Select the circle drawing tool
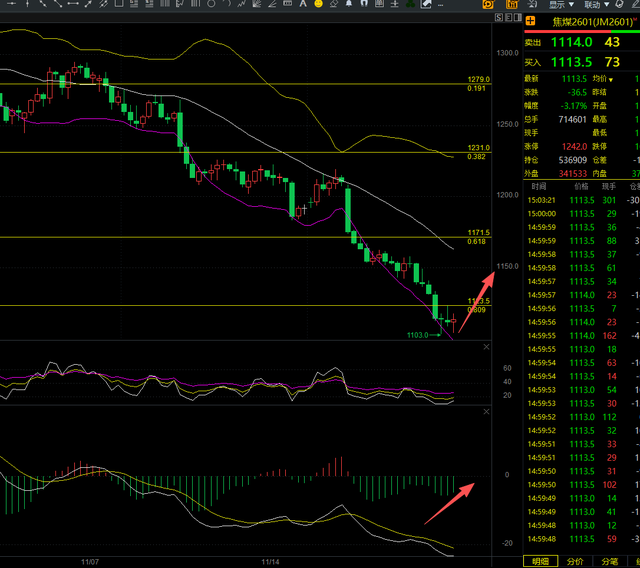 pyautogui.click(x=211, y=4)
